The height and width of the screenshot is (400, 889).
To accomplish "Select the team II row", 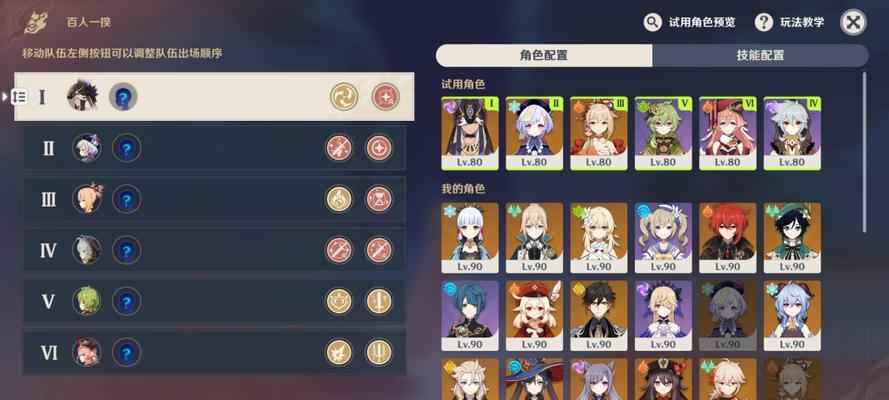I will tap(214, 148).
